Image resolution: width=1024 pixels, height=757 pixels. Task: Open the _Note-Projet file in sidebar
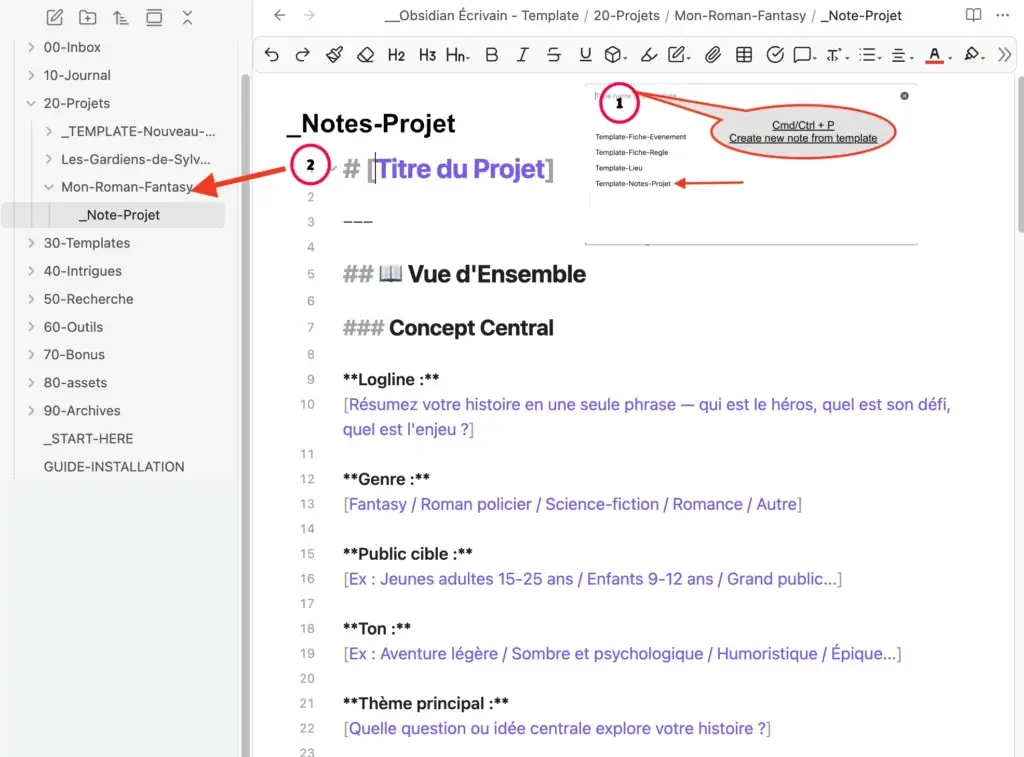click(120, 215)
